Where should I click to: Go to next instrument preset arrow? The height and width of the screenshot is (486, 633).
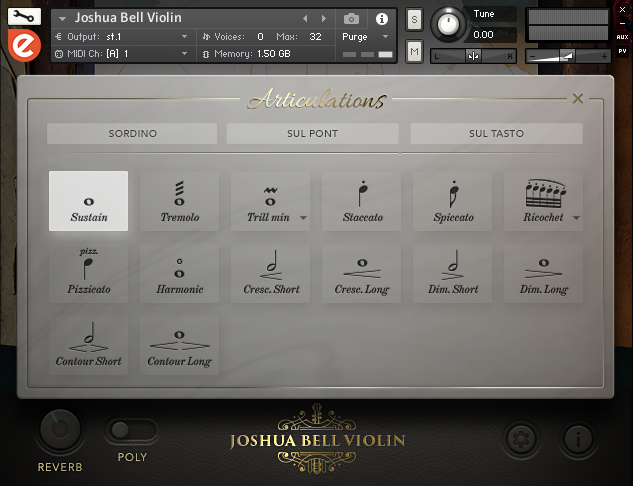[x=324, y=19]
